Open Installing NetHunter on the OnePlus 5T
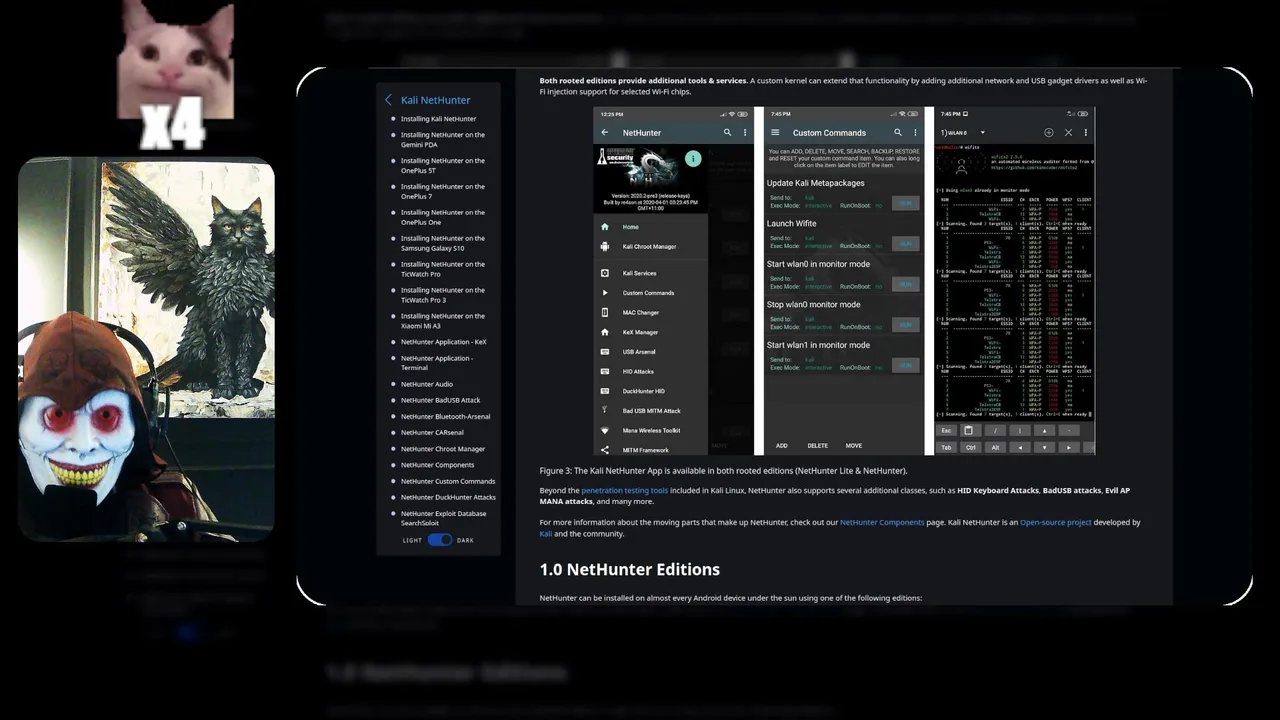 pyautogui.click(x=443, y=166)
